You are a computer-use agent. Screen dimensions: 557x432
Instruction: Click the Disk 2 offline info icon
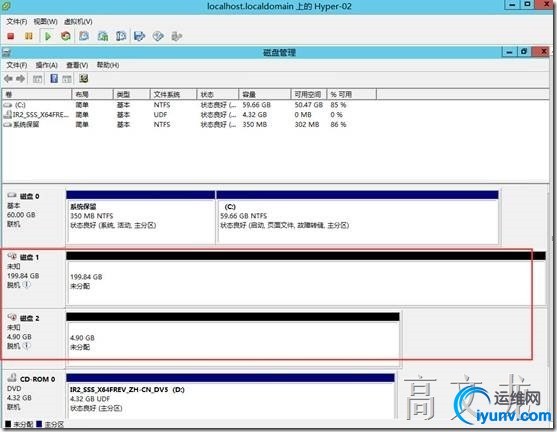point(27,346)
